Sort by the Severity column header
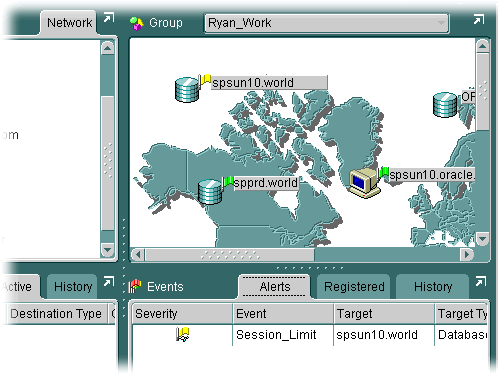The height and width of the screenshot is (375, 498). coord(182,314)
